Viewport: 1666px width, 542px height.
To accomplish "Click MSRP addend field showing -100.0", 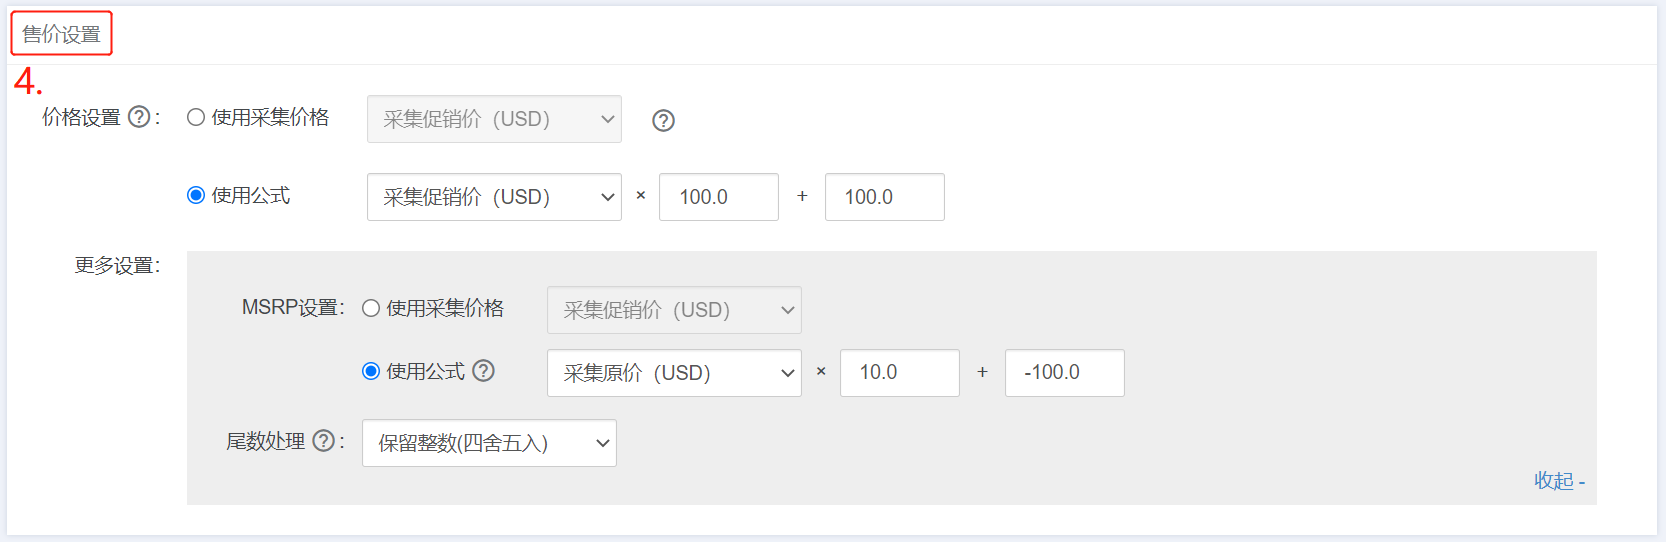I will click(x=1065, y=373).
